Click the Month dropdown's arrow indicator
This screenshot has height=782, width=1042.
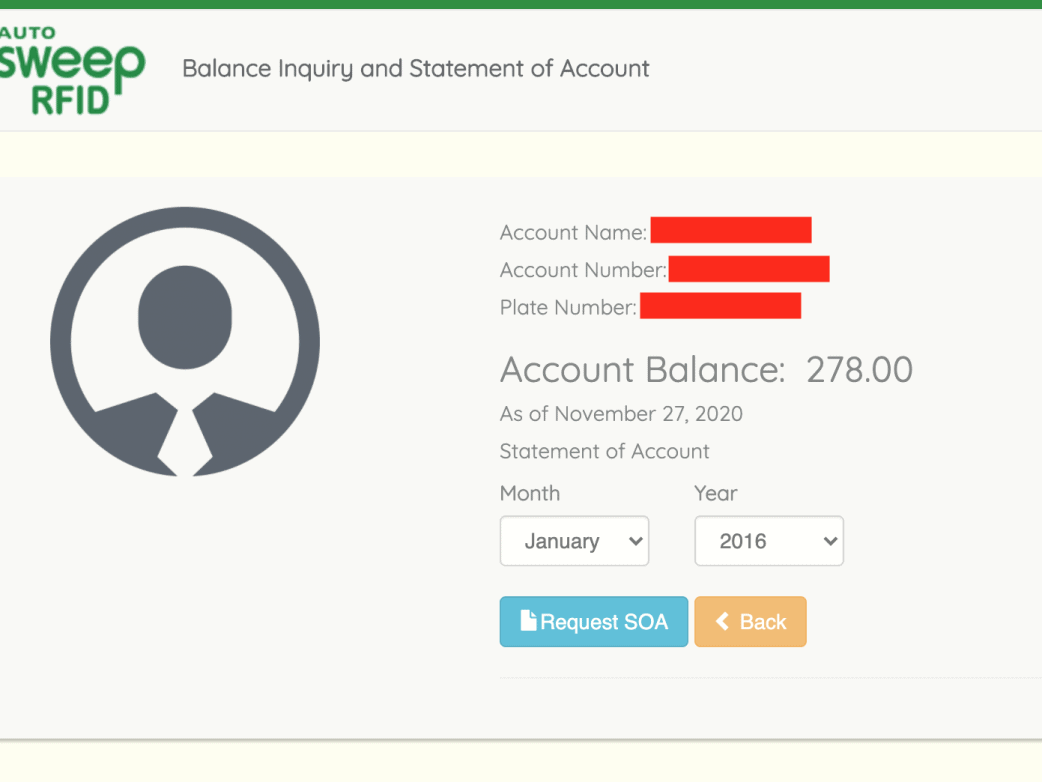[634, 541]
